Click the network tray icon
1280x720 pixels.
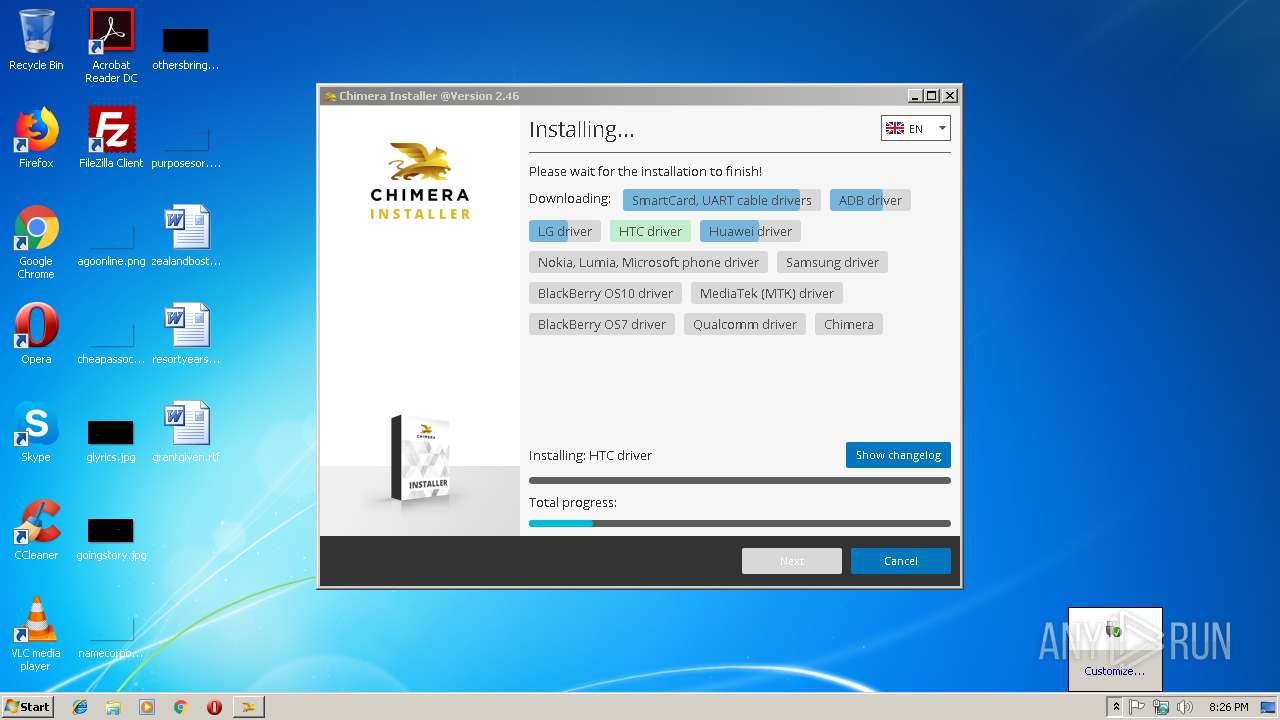pos(1161,707)
